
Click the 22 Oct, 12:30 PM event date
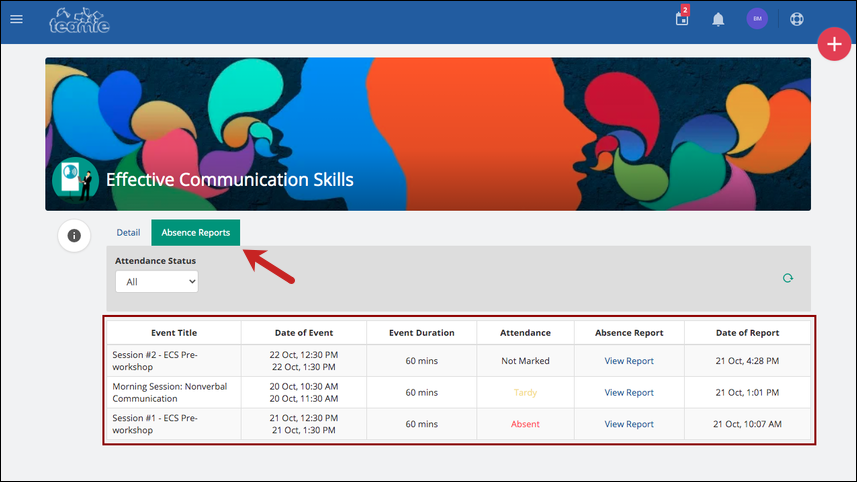point(304,355)
